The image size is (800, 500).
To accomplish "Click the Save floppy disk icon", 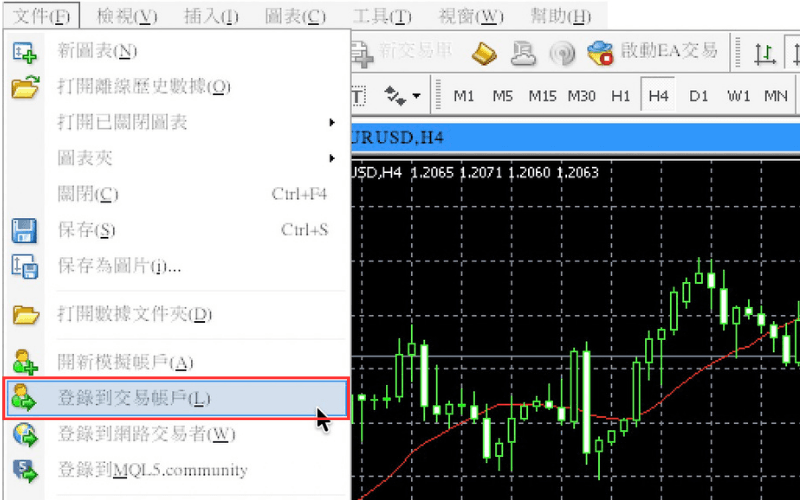I will pyautogui.click(x=24, y=231).
